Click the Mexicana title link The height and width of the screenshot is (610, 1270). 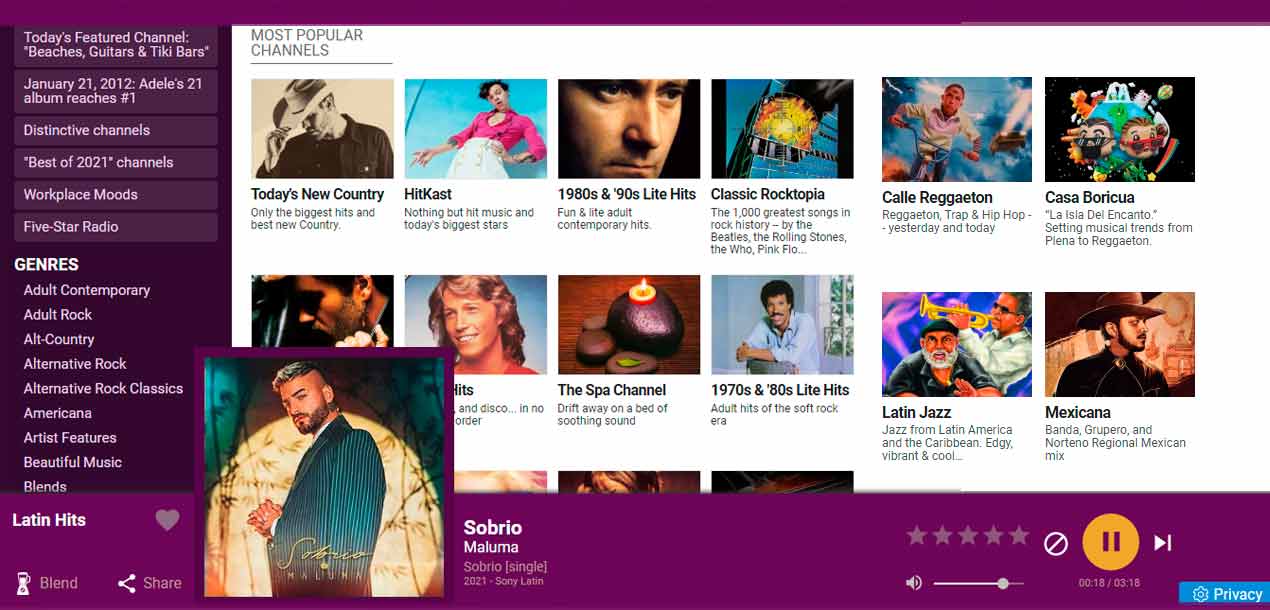pos(1078,412)
